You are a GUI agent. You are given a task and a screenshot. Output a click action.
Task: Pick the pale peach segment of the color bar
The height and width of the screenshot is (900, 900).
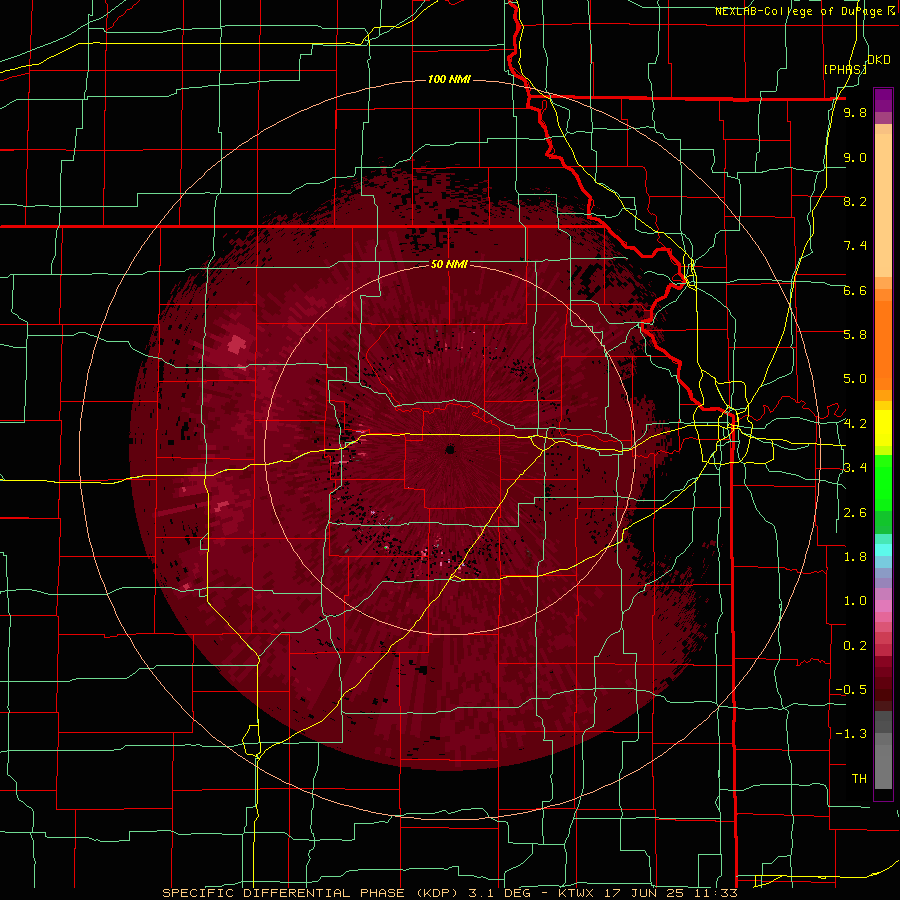point(883,205)
